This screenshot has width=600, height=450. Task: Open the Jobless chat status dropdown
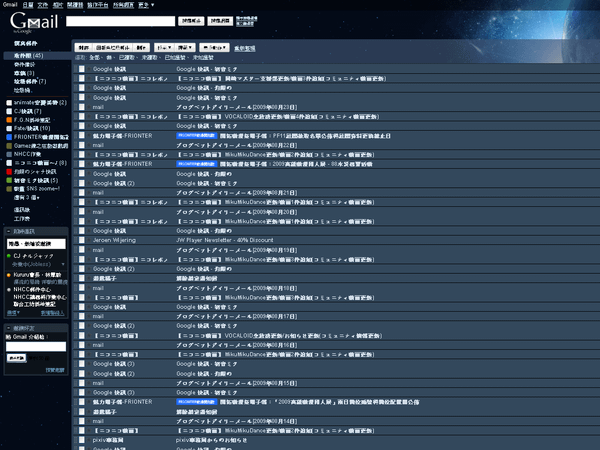63,264
